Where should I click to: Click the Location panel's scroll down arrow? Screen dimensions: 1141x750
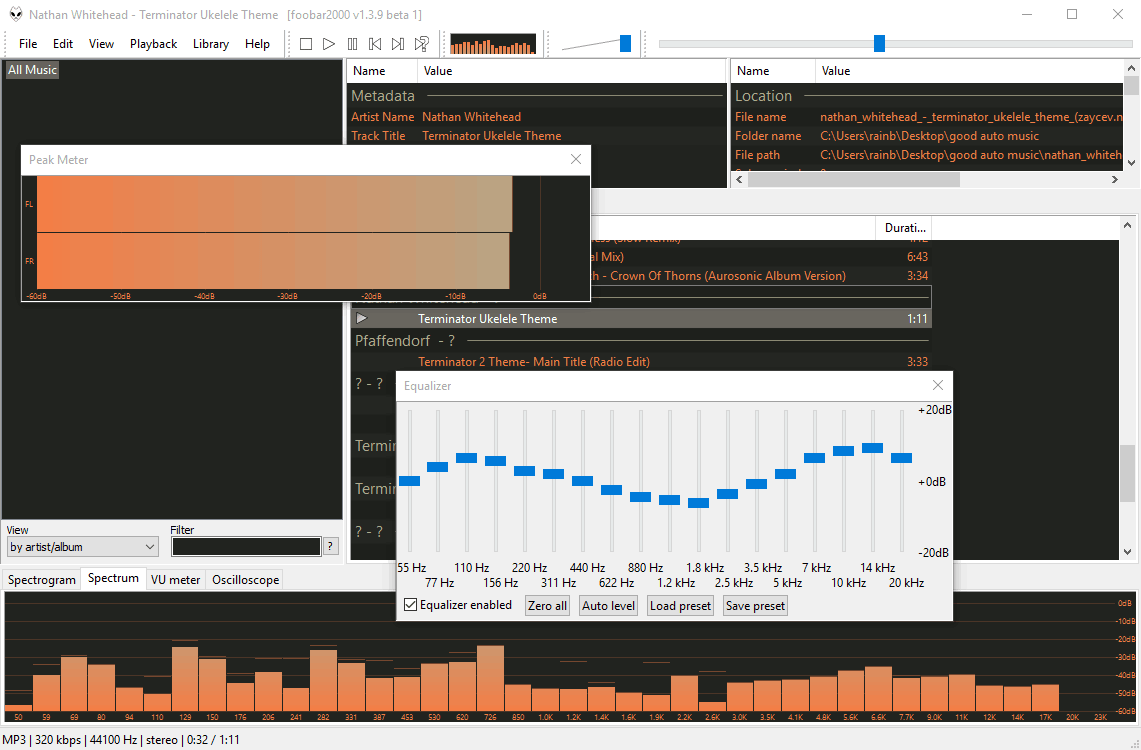pos(1132,162)
